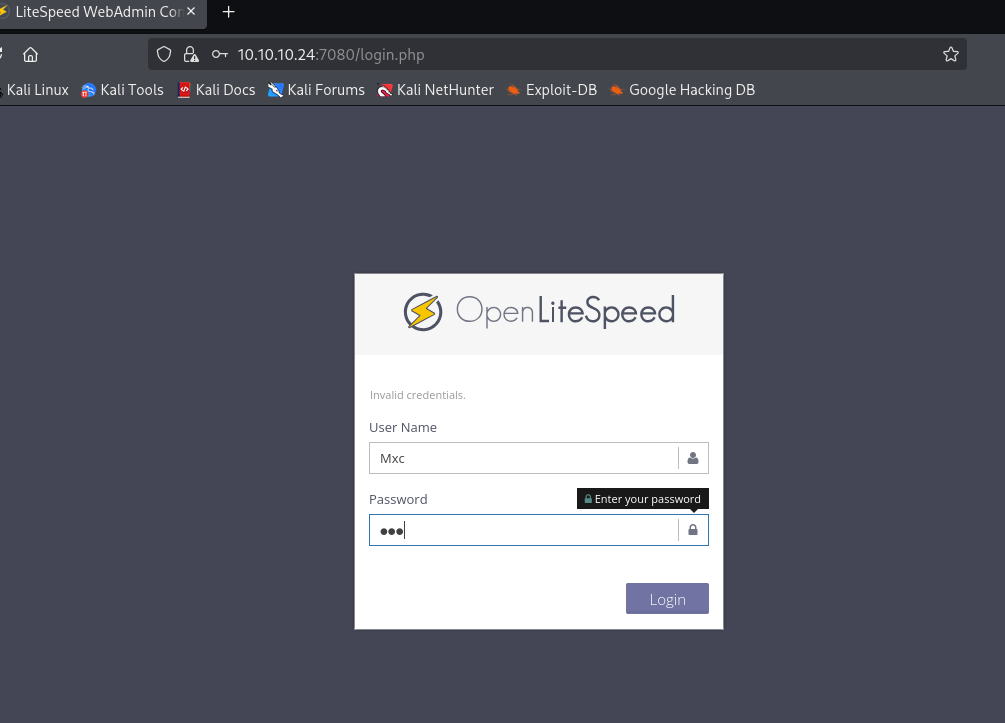
Task: Select the LiteSpeed WebAdmin Console tab
Action: [x=95, y=12]
